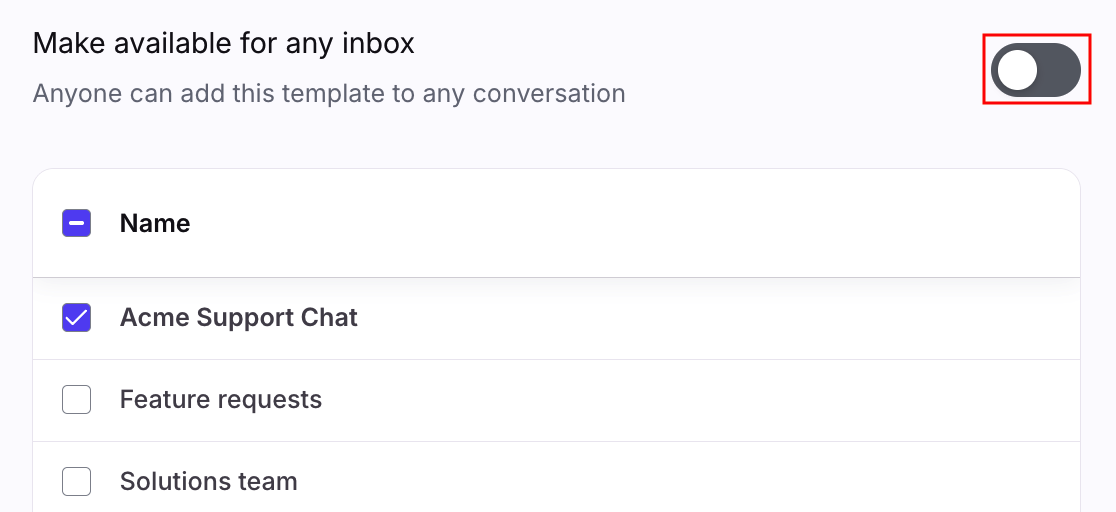Select the Feature requests inbox name
1116x512 pixels.
click(x=220, y=400)
